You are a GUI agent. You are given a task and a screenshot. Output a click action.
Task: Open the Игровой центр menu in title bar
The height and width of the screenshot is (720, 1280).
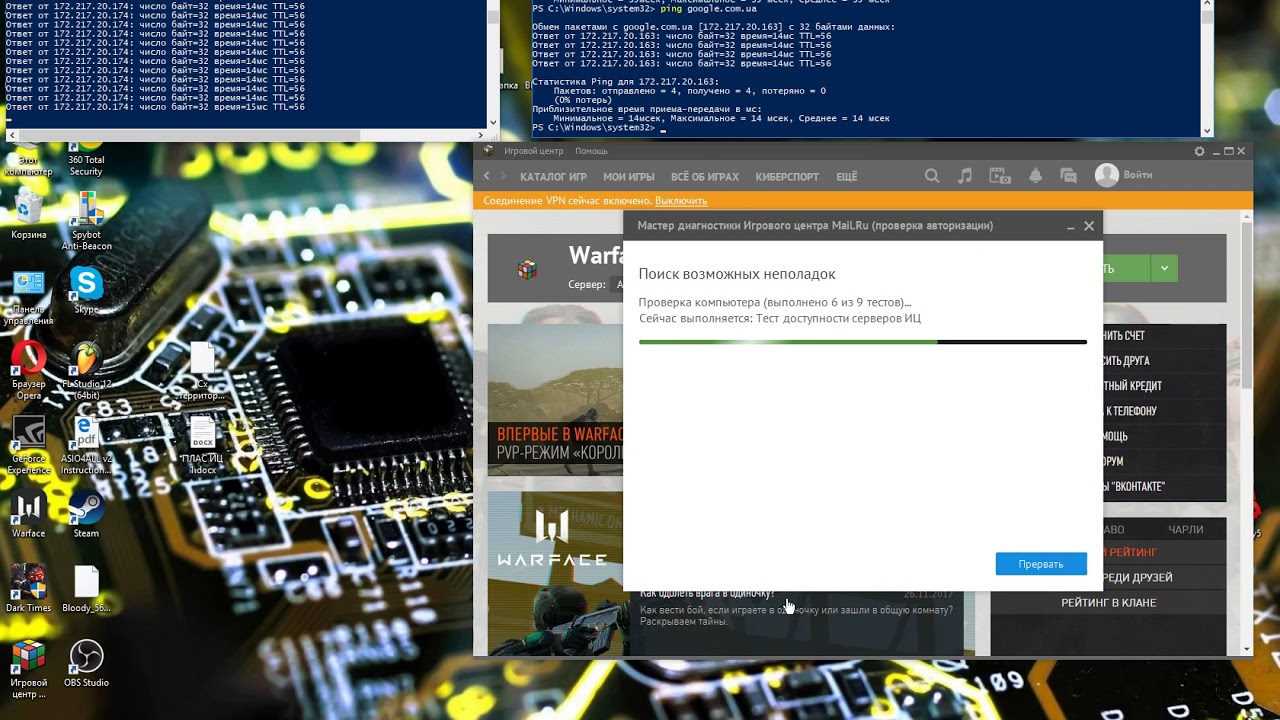534,151
